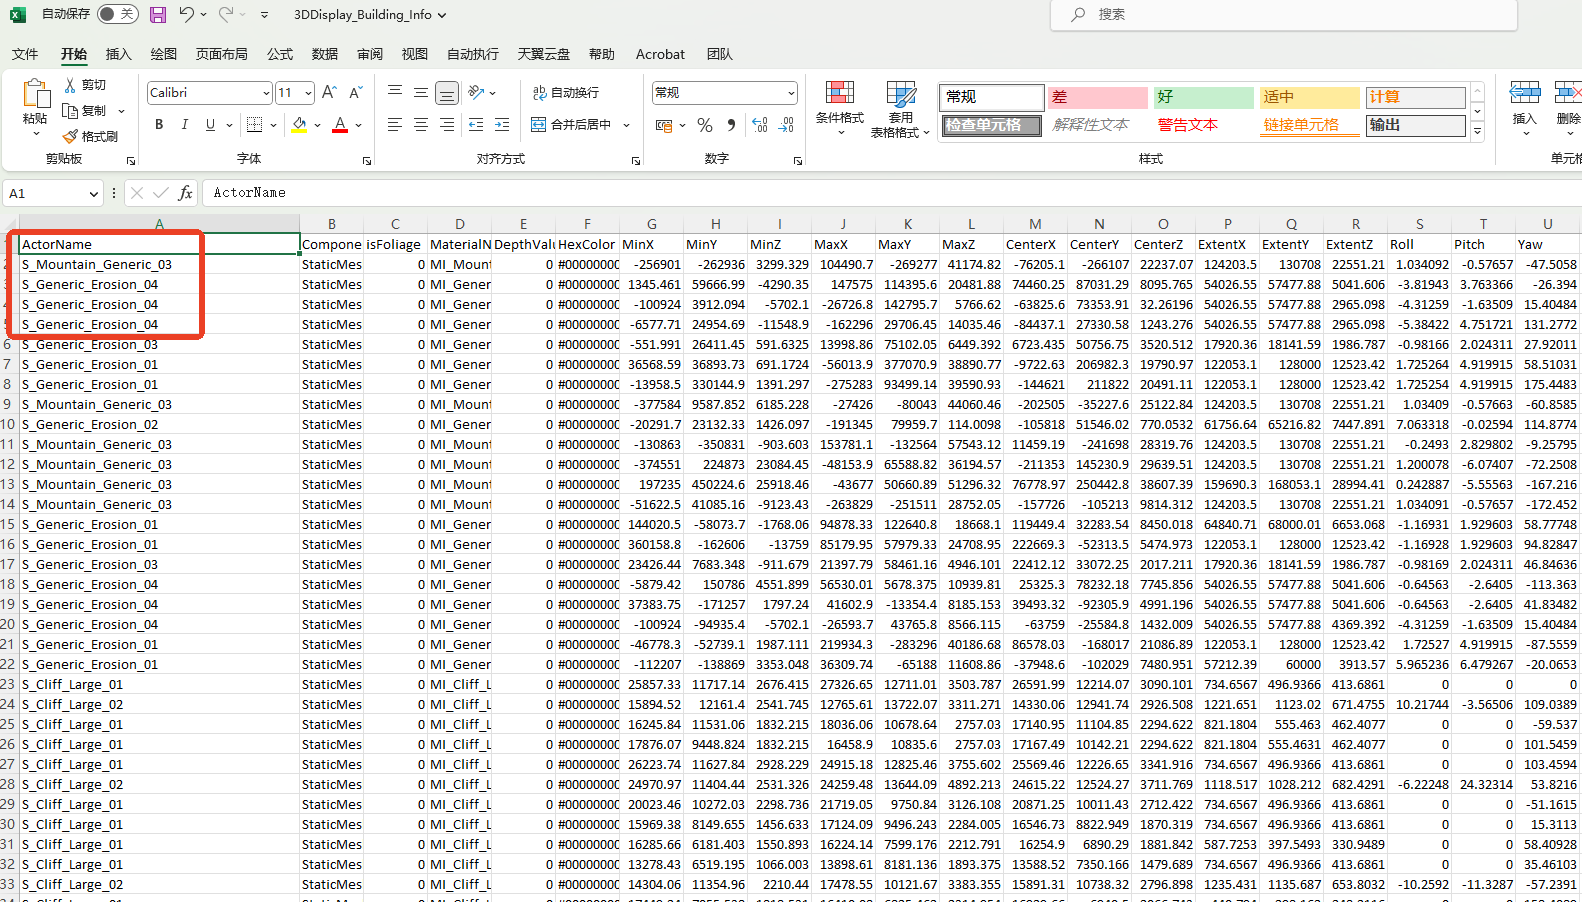Open the number format dropdown showing 常规
The height and width of the screenshot is (902, 1582).
coord(791,93)
